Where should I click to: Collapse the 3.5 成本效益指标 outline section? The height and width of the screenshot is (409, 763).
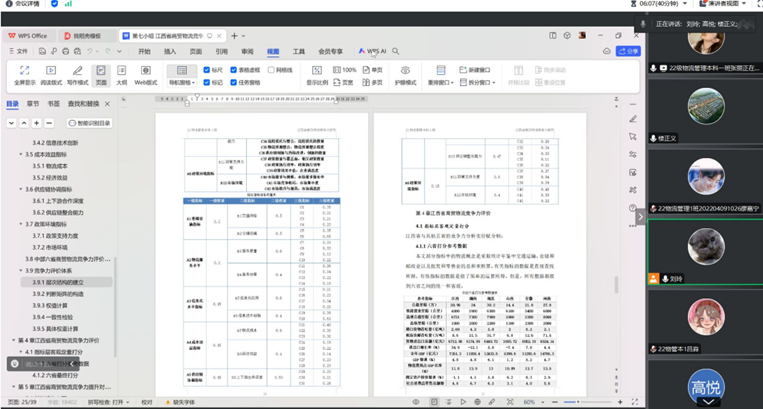point(21,155)
